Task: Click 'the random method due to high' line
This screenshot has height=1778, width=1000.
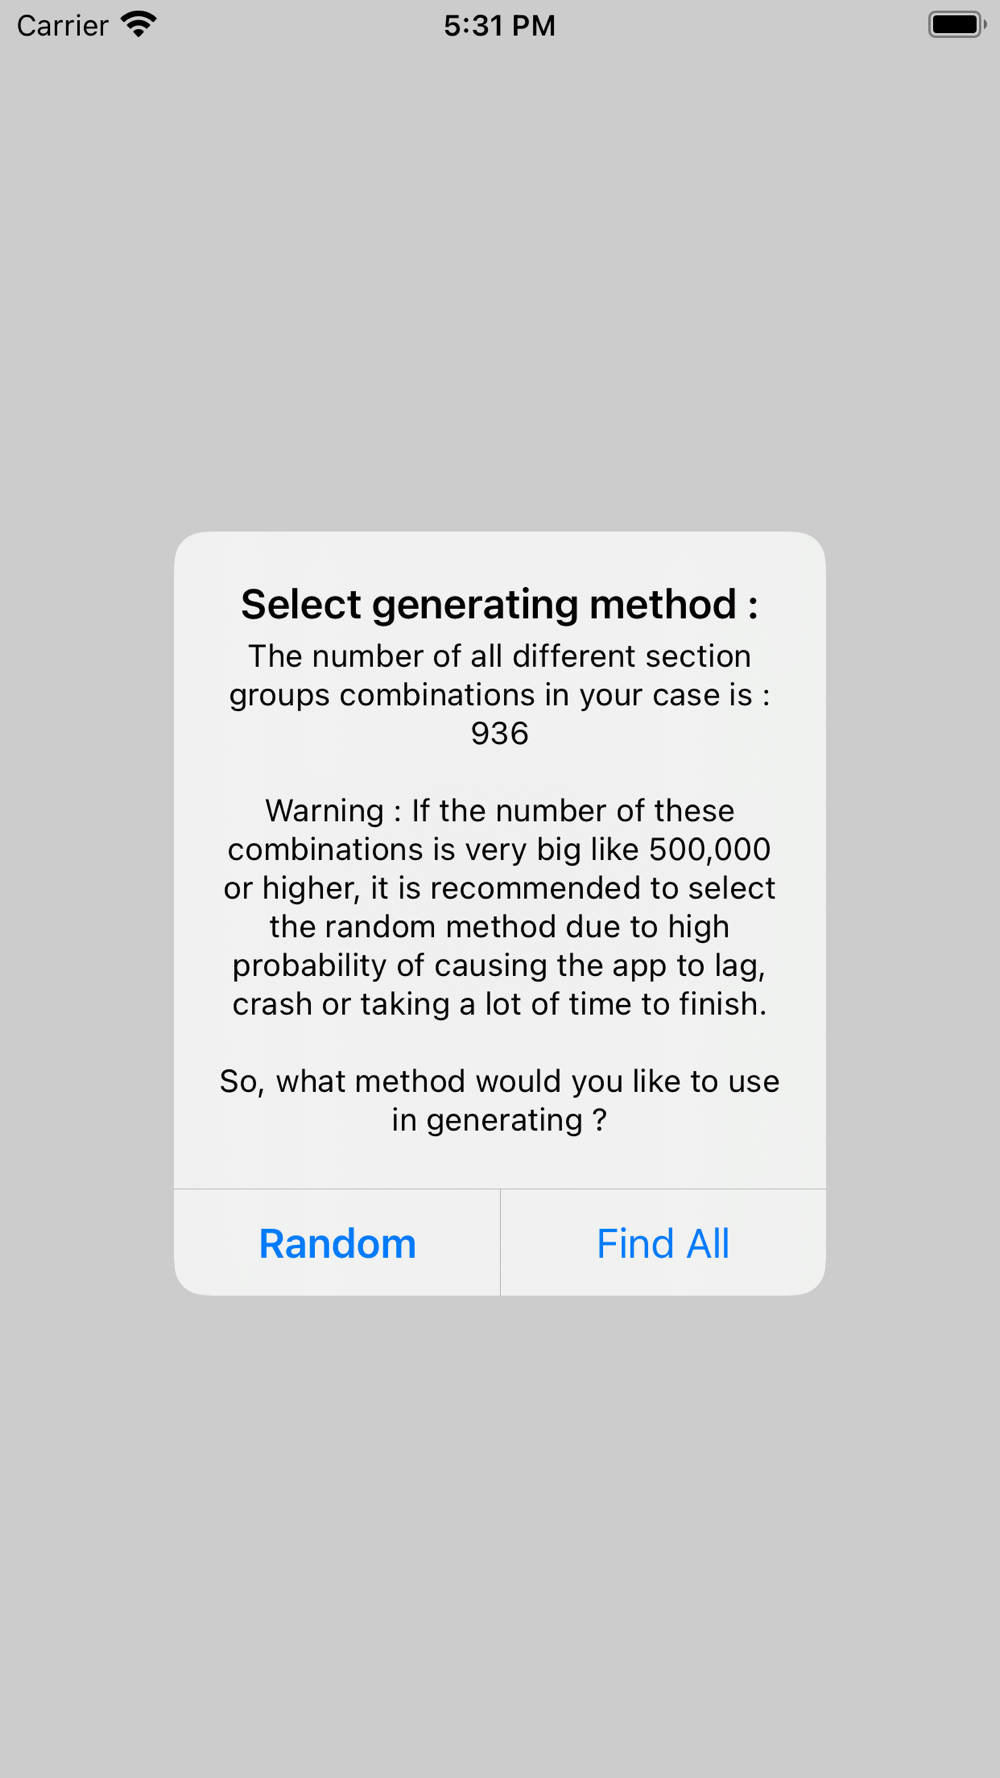Action: point(499,926)
